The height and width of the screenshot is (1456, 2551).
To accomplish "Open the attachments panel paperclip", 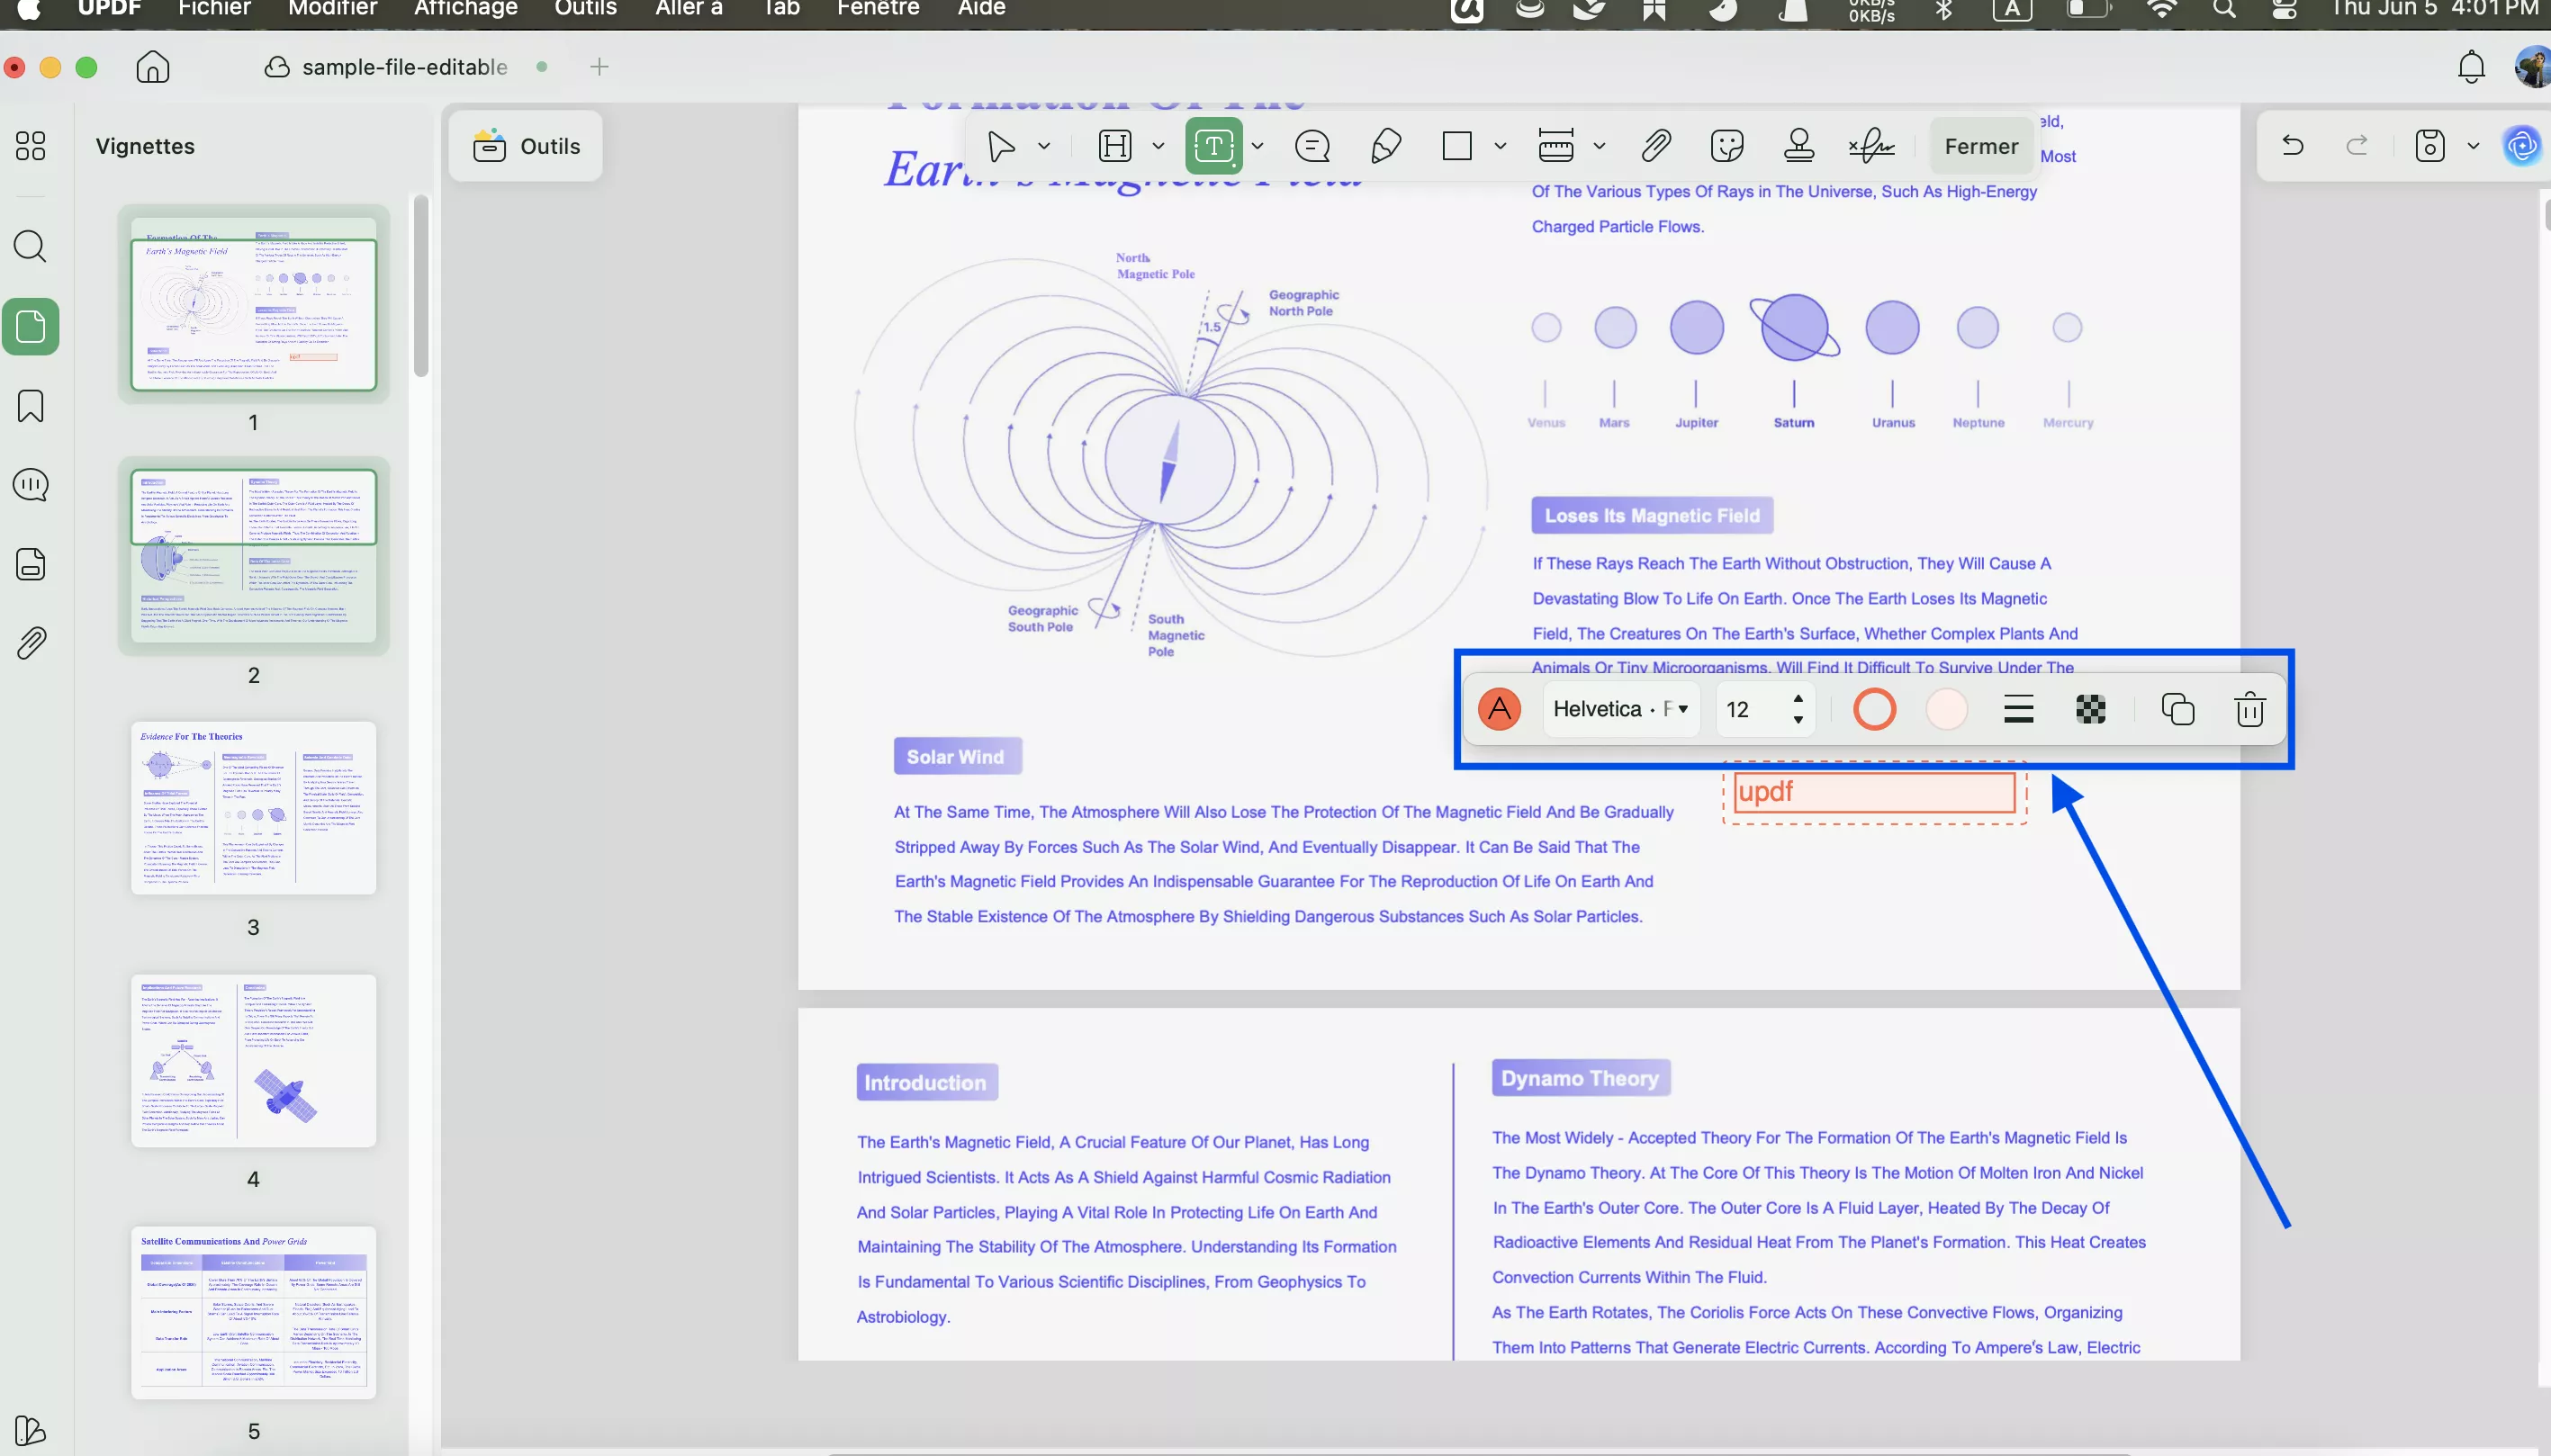I will click(30, 643).
